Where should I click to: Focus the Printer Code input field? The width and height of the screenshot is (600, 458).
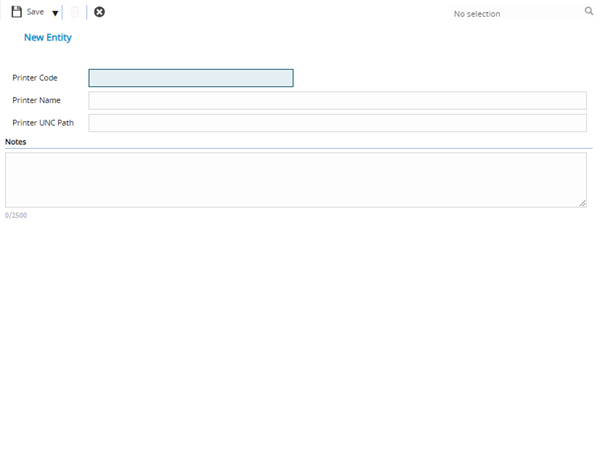pos(190,78)
